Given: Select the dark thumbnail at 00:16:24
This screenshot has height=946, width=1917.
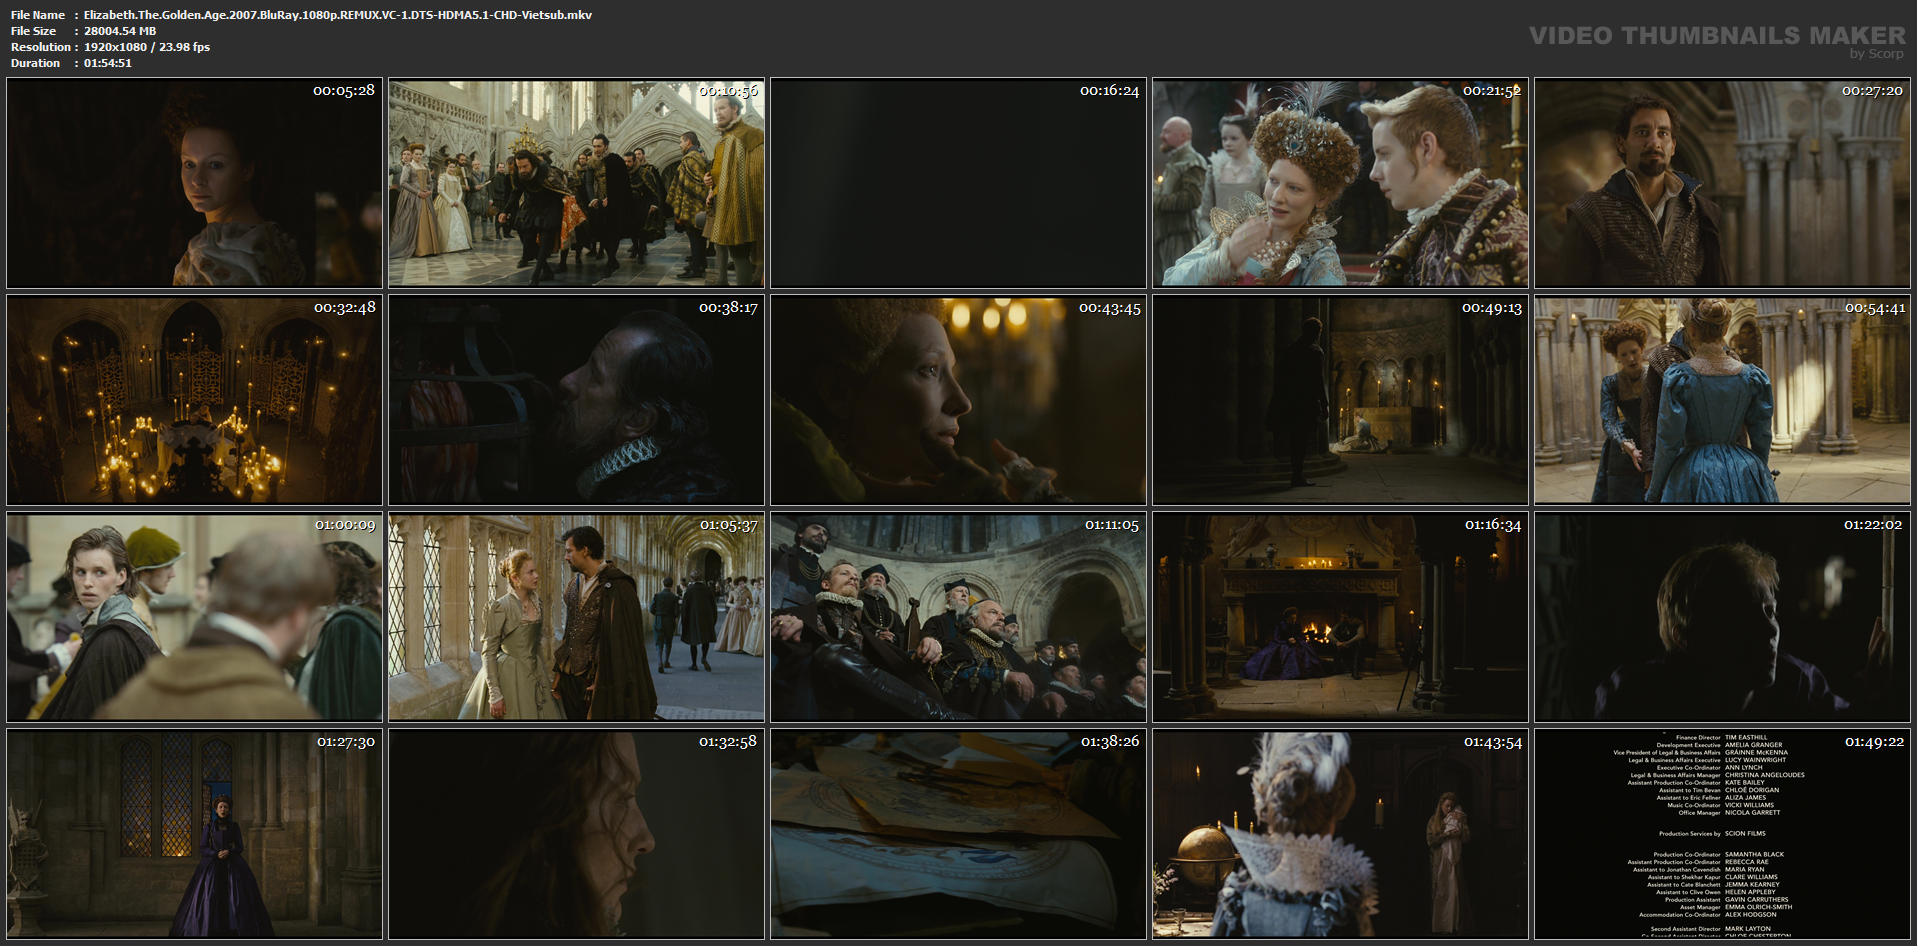Looking at the screenshot, I should click(x=959, y=183).
